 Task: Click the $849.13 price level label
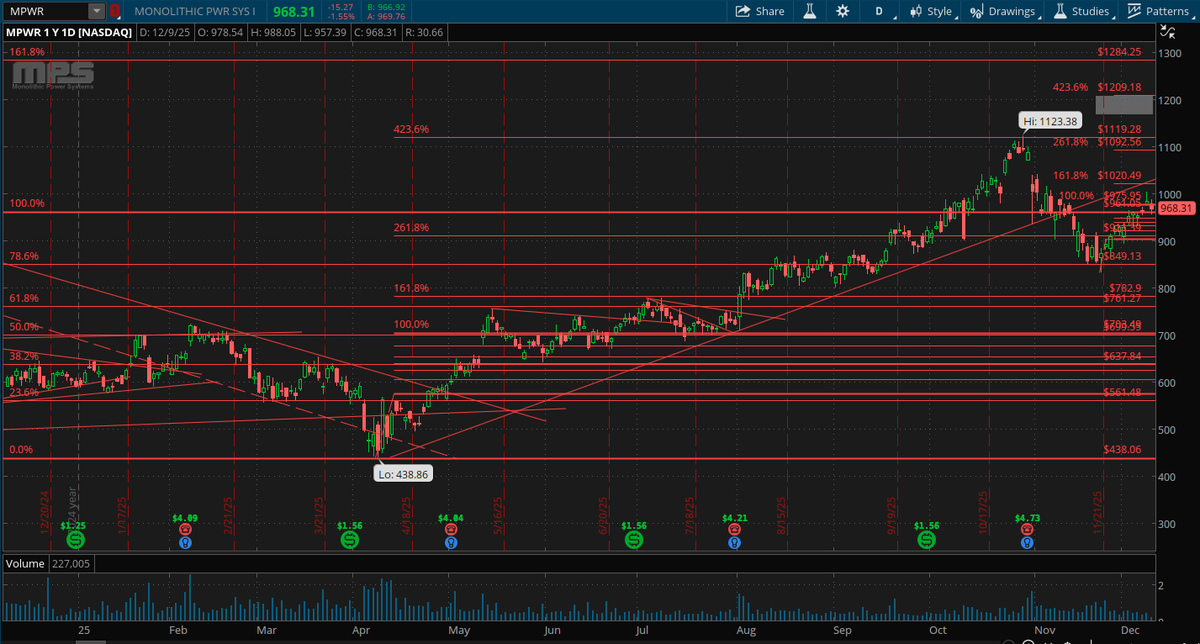(1122, 256)
